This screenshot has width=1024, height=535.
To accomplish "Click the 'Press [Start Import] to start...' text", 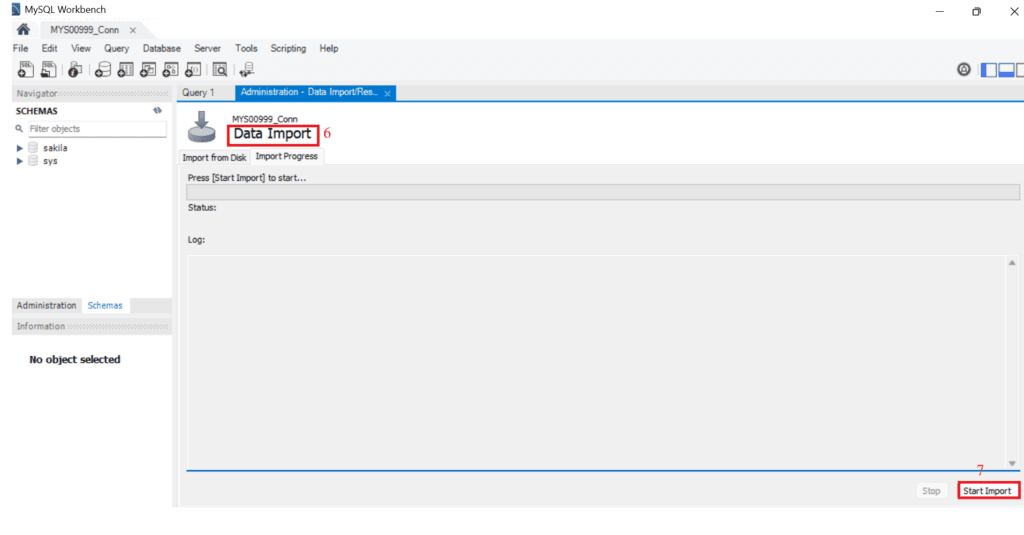I will [x=247, y=178].
